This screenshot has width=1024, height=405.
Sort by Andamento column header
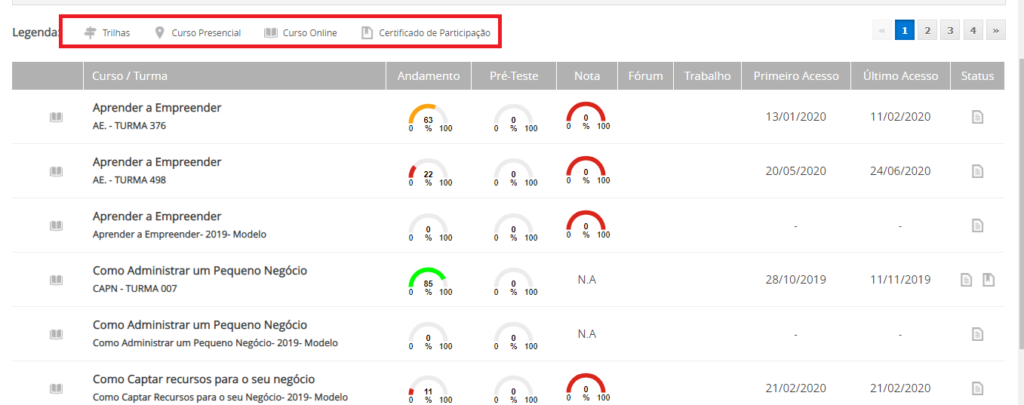(x=428, y=76)
